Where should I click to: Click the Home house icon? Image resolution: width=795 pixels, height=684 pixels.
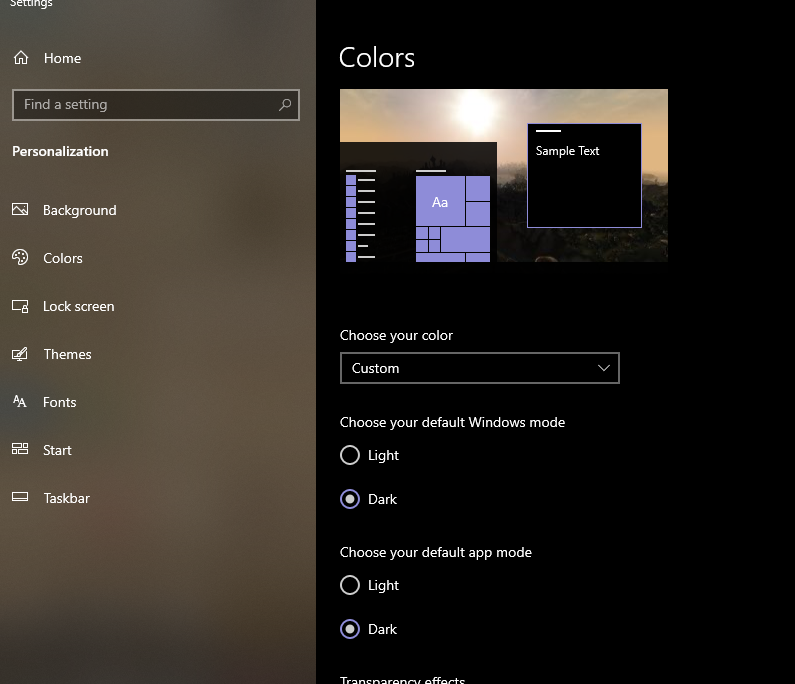coord(20,58)
